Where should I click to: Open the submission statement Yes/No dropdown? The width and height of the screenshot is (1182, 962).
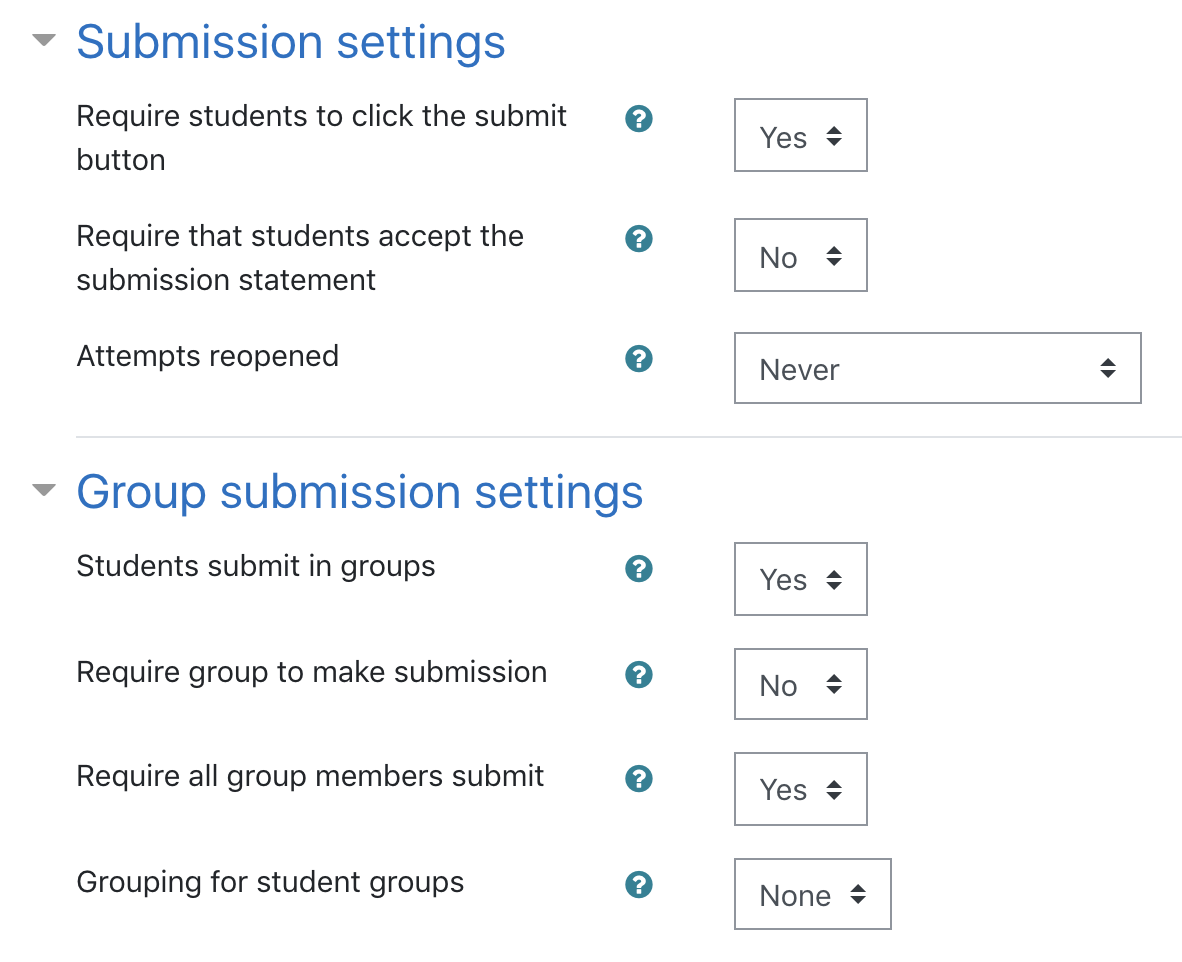801,255
